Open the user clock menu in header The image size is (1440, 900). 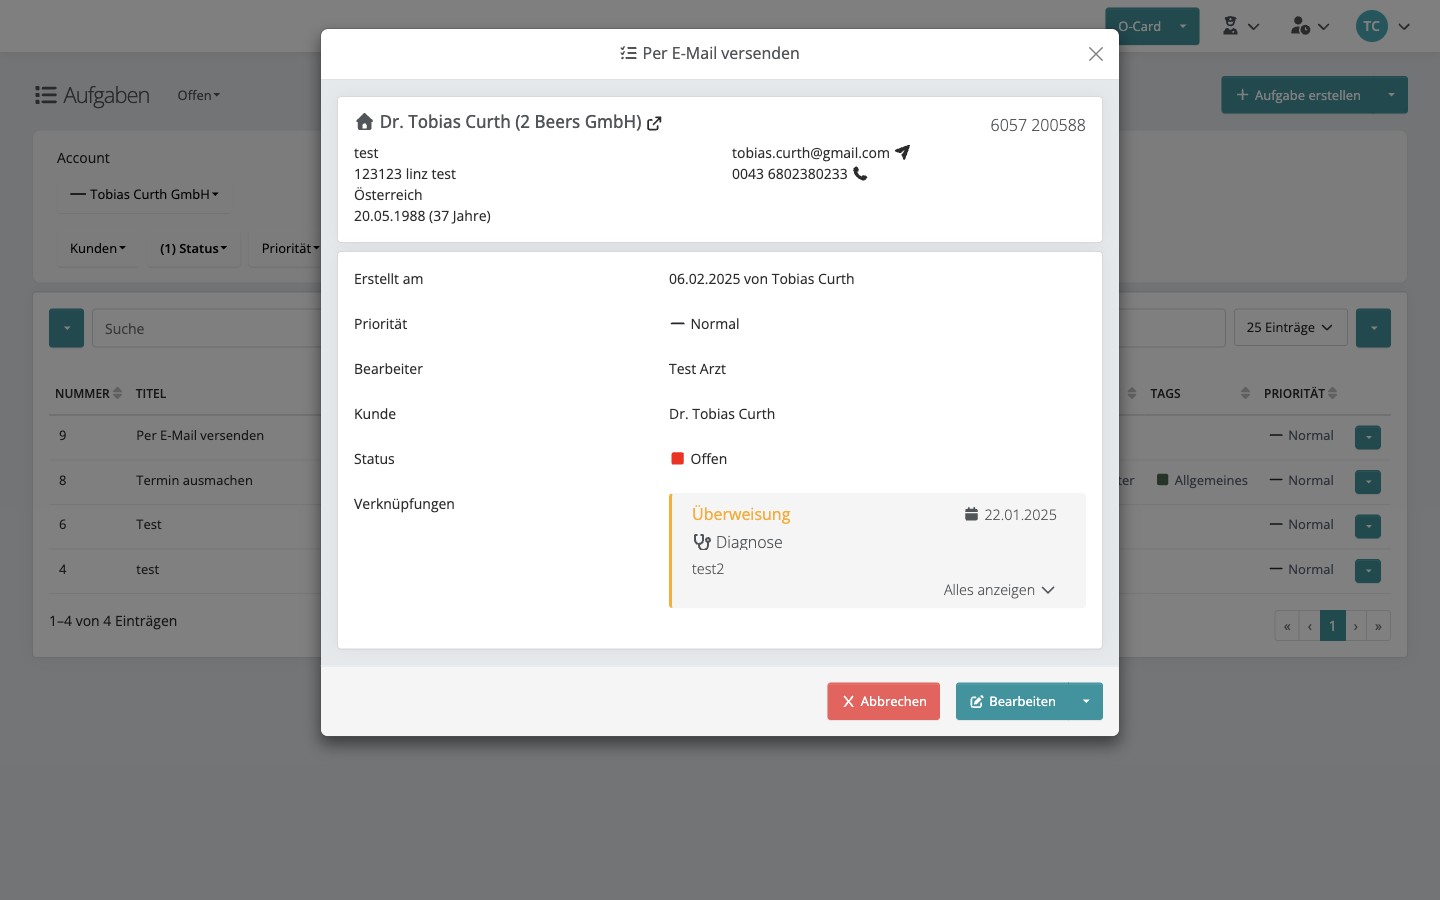(x=1310, y=26)
